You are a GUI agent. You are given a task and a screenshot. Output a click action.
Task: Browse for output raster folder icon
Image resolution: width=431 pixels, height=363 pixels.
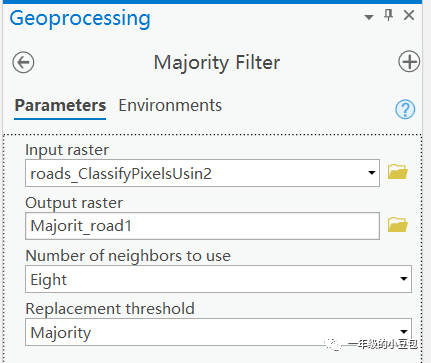(398, 225)
